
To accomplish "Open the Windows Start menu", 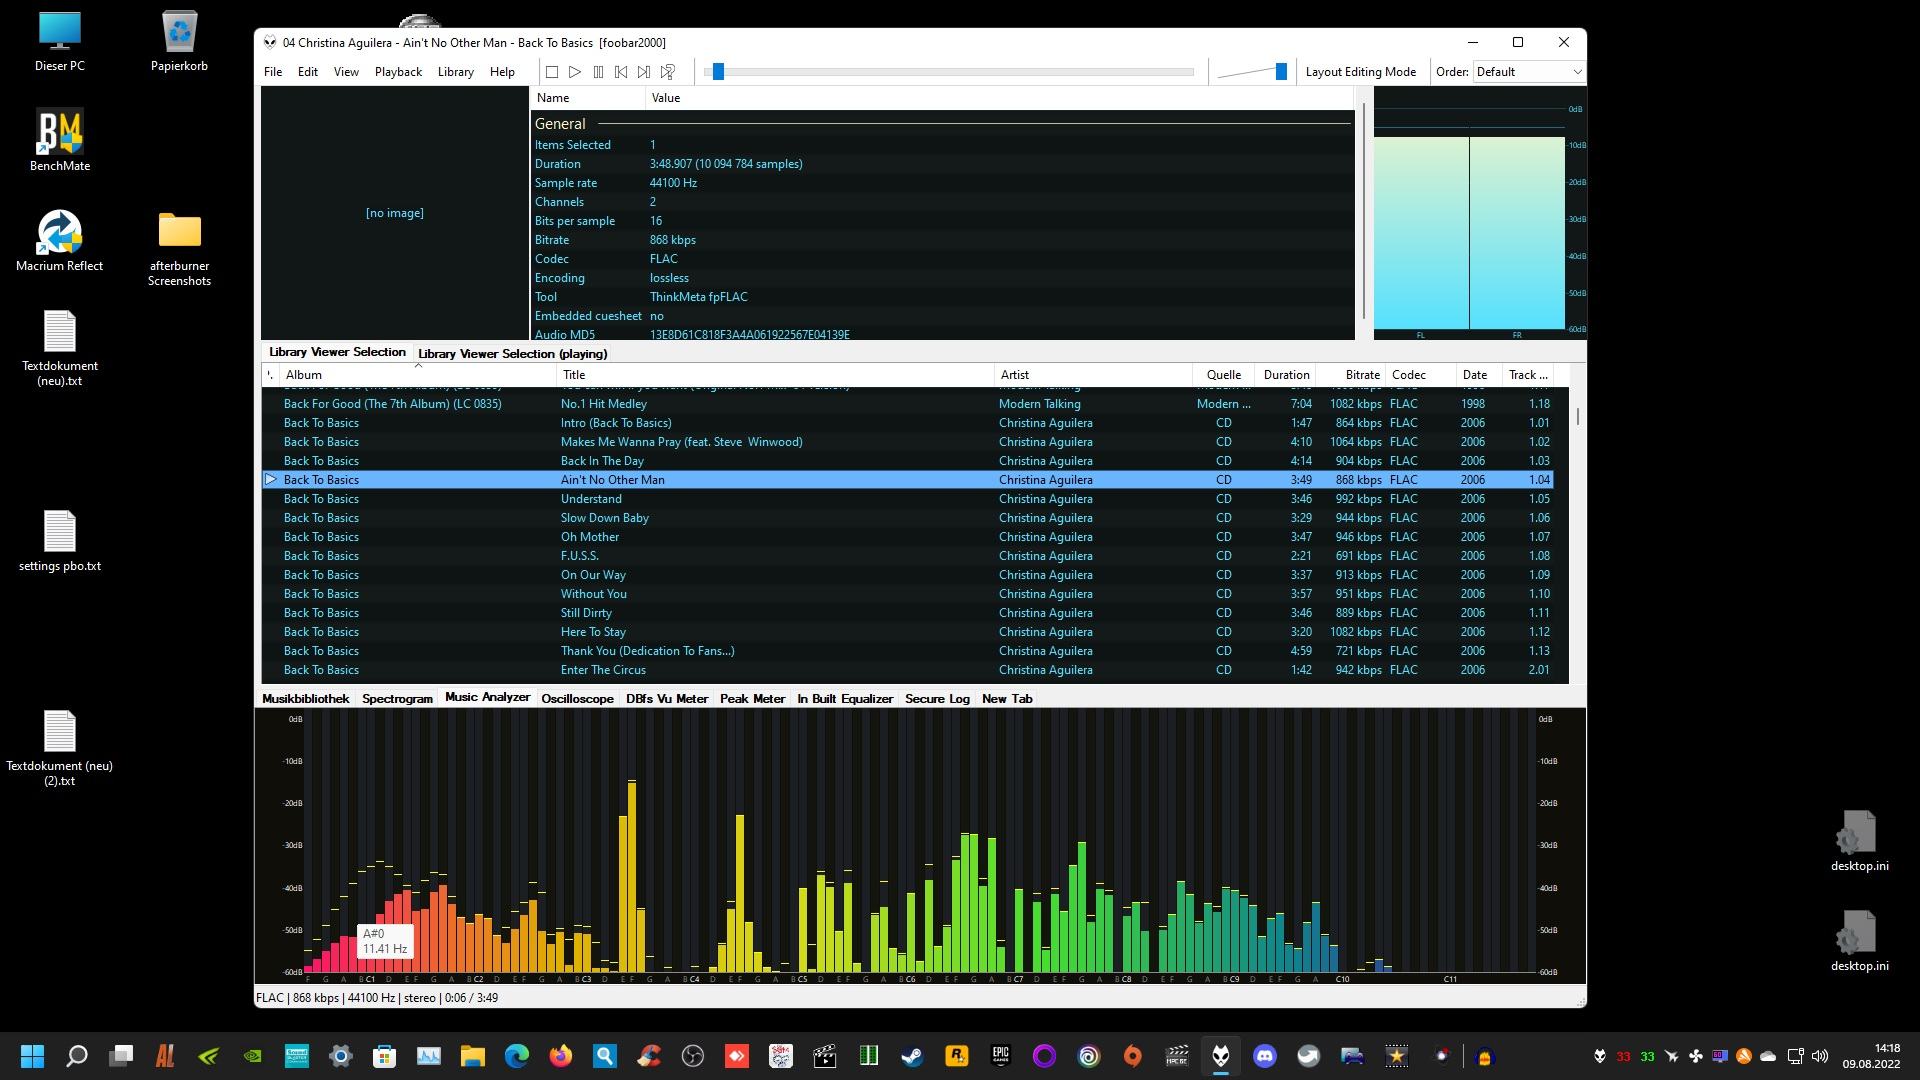I will pyautogui.click(x=32, y=1056).
